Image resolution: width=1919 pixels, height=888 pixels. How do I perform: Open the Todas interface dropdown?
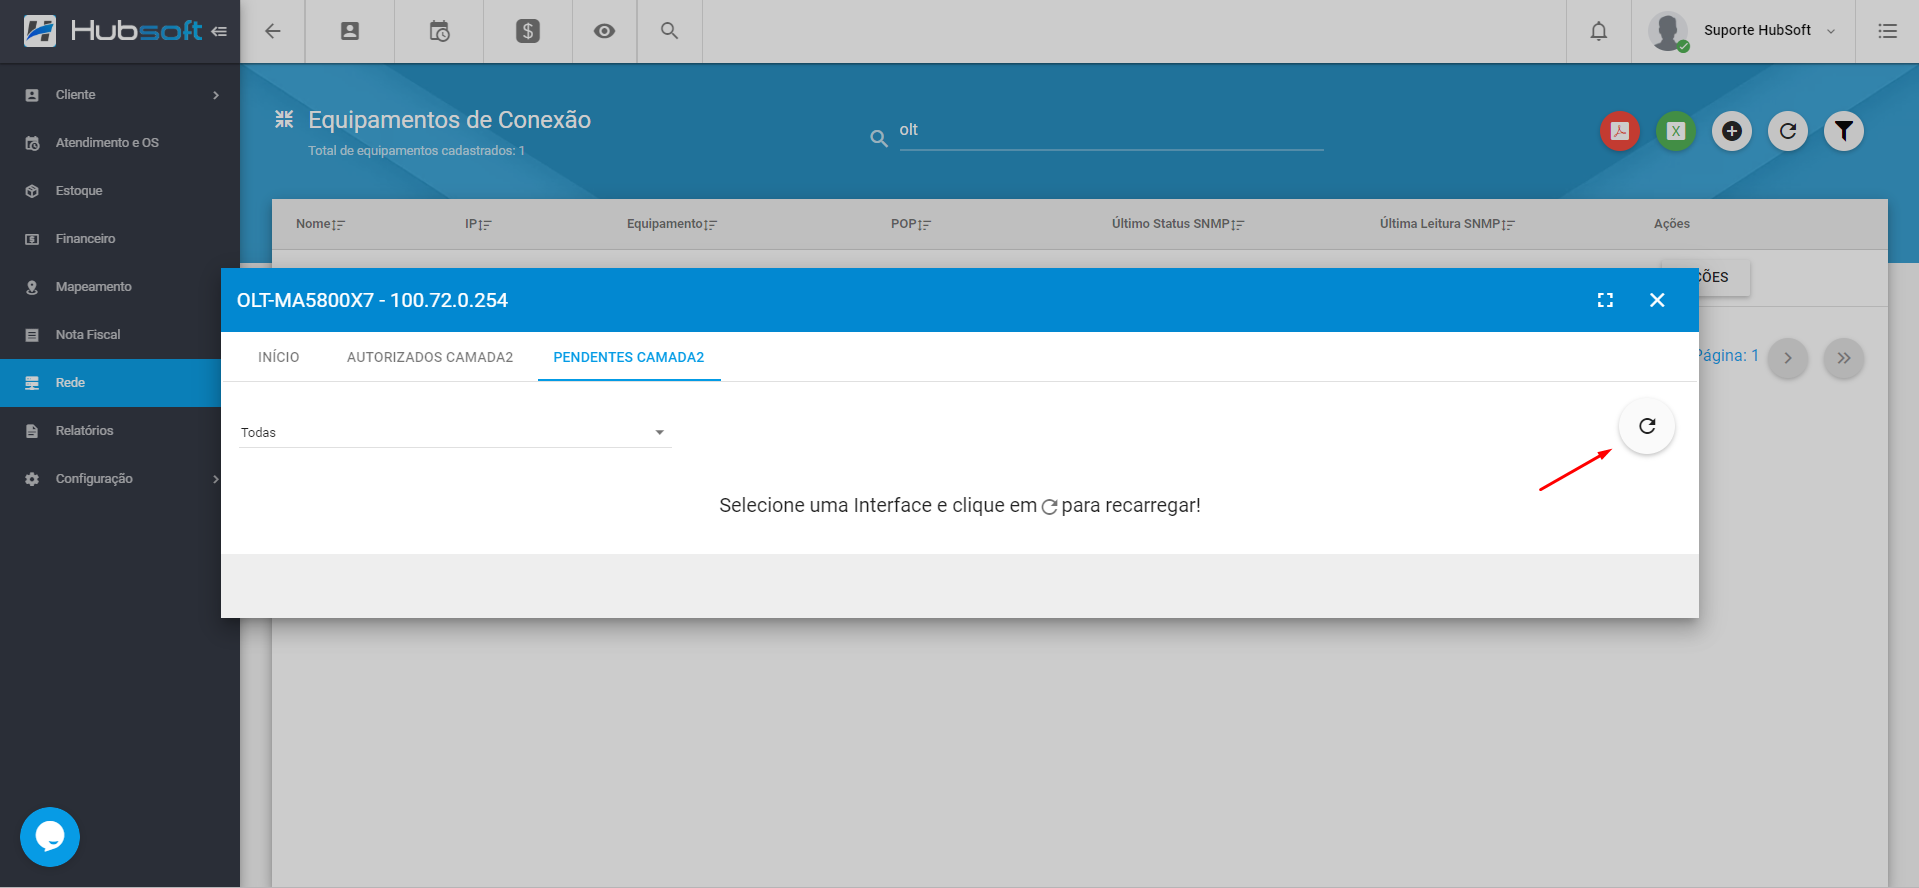click(453, 432)
